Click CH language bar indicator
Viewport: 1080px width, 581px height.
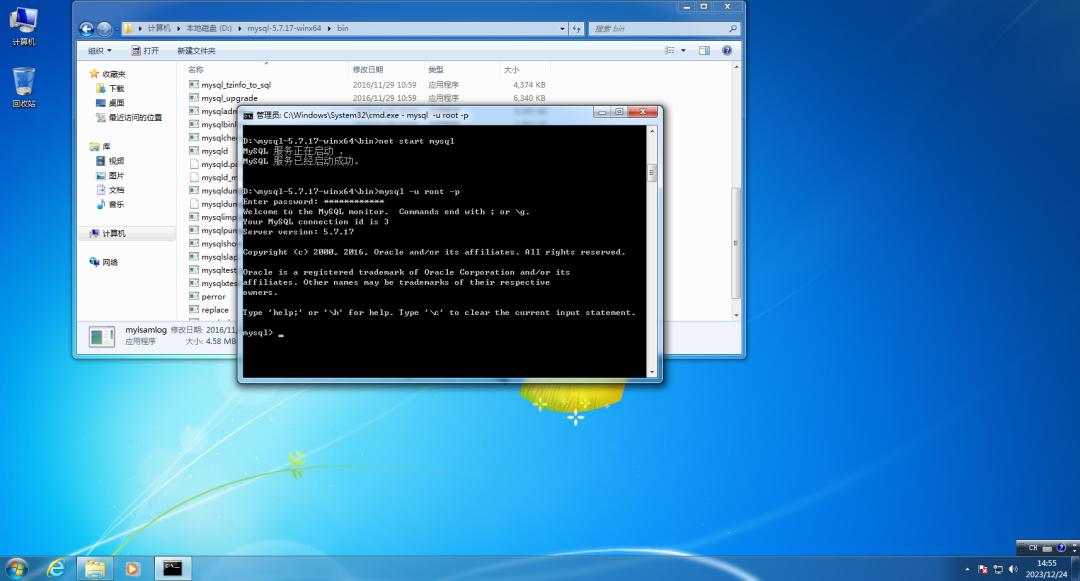[1033, 548]
